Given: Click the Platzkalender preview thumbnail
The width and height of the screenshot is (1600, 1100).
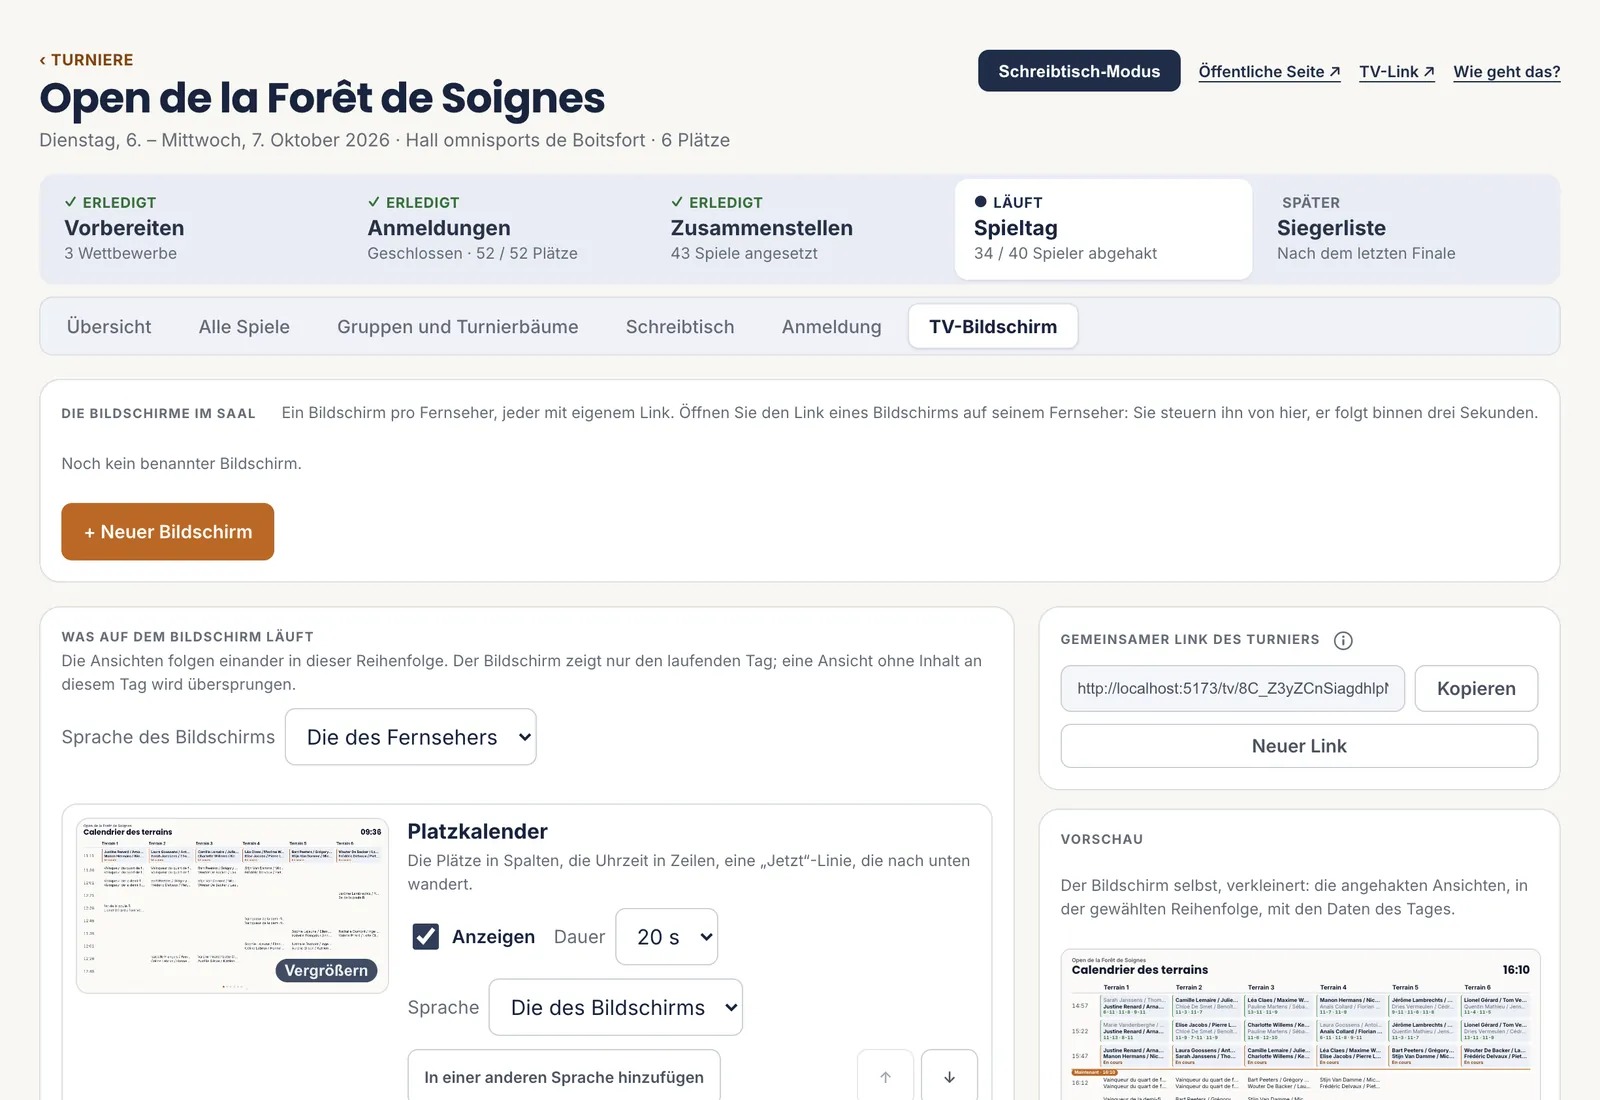Looking at the screenshot, I should tap(232, 906).
